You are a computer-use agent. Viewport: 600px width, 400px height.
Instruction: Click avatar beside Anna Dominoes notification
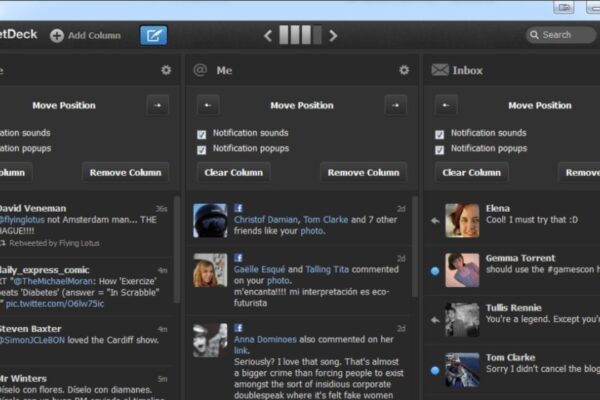[210, 340]
